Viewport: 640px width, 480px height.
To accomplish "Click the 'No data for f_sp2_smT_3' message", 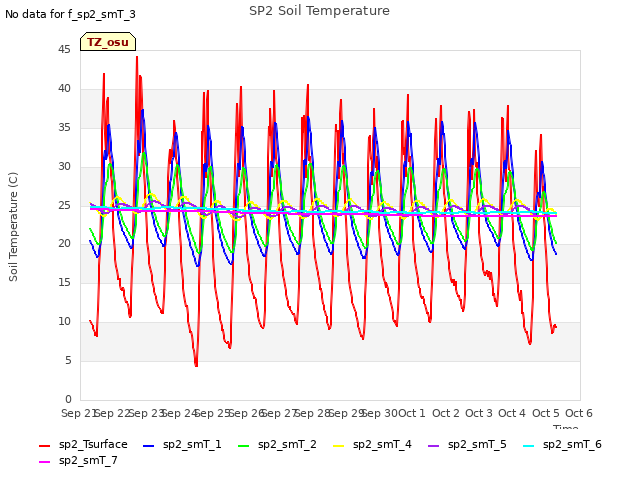I will click(x=70, y=14).
